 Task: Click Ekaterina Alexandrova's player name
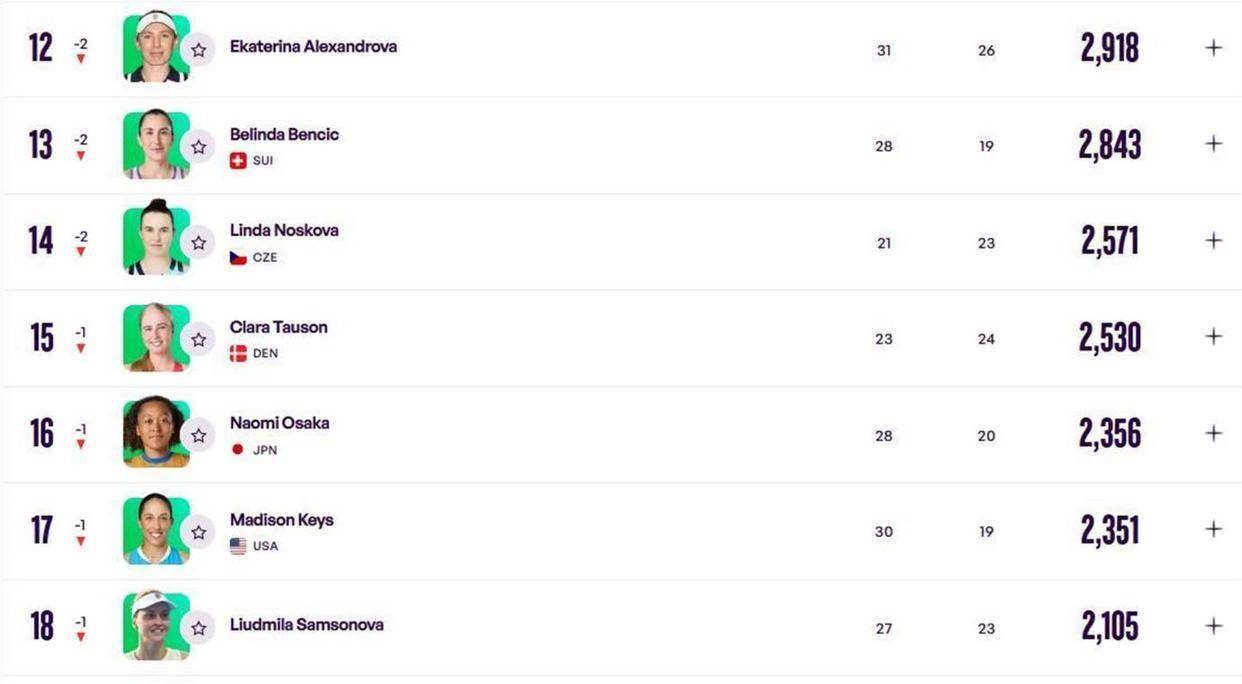313,46
